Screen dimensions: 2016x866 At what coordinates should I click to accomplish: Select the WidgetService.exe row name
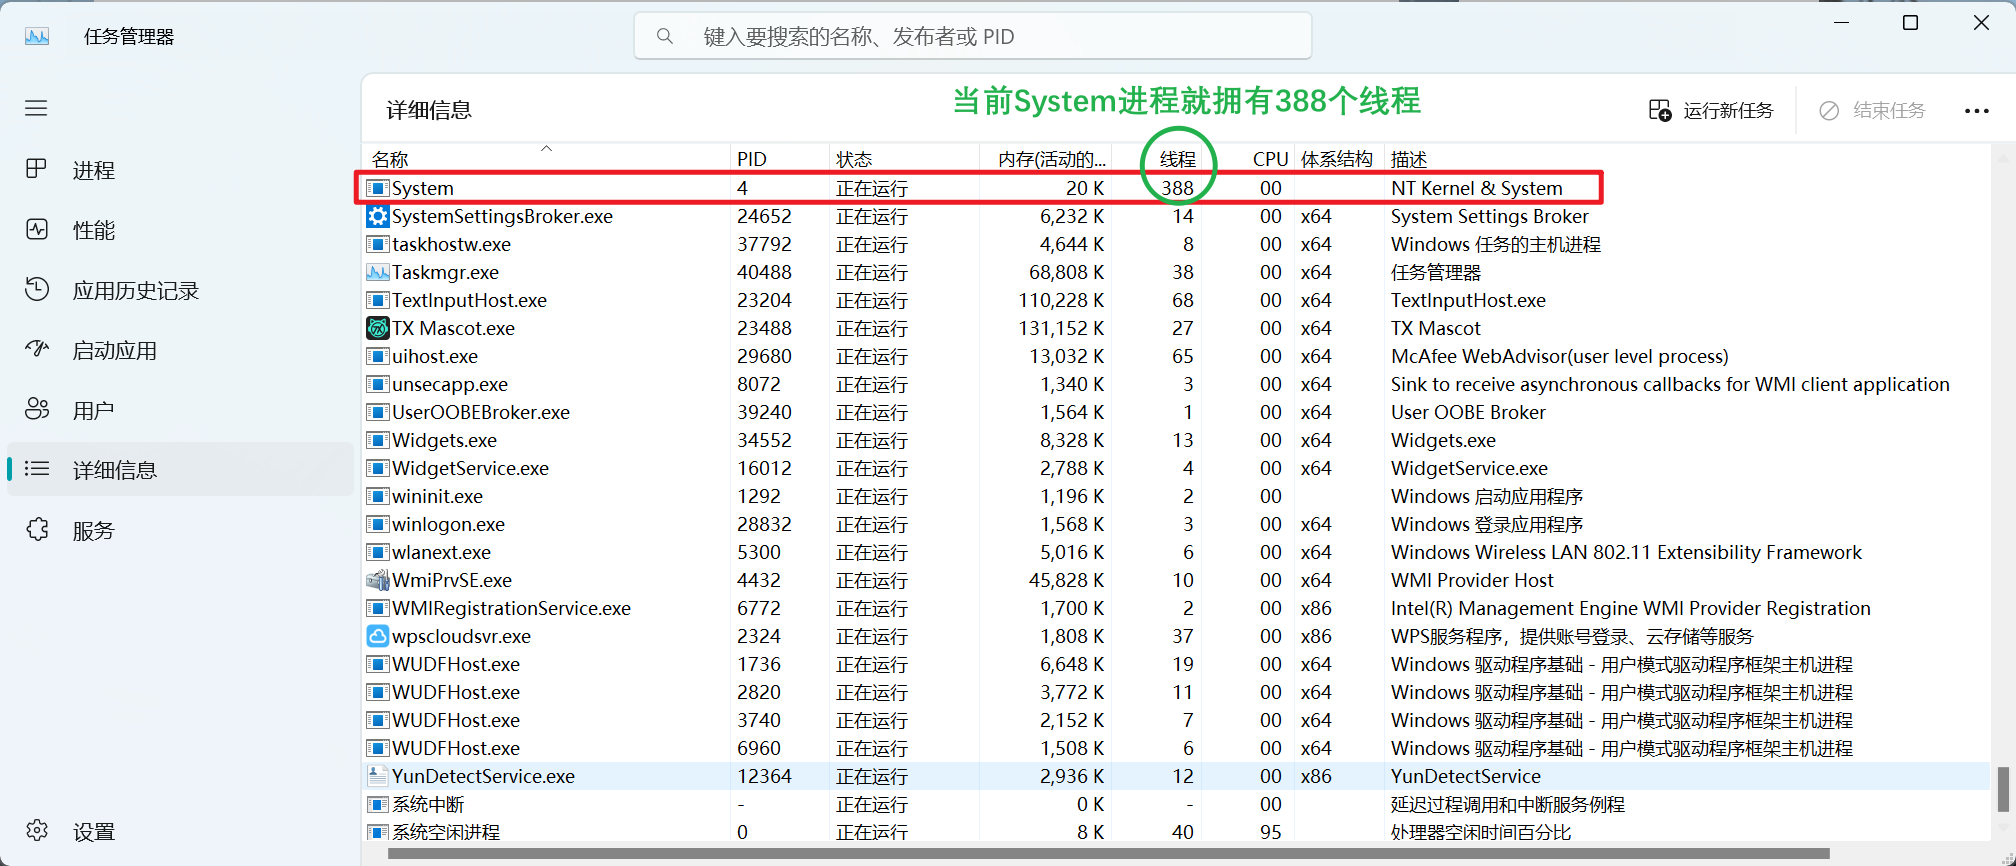click(x=470, y=468)
